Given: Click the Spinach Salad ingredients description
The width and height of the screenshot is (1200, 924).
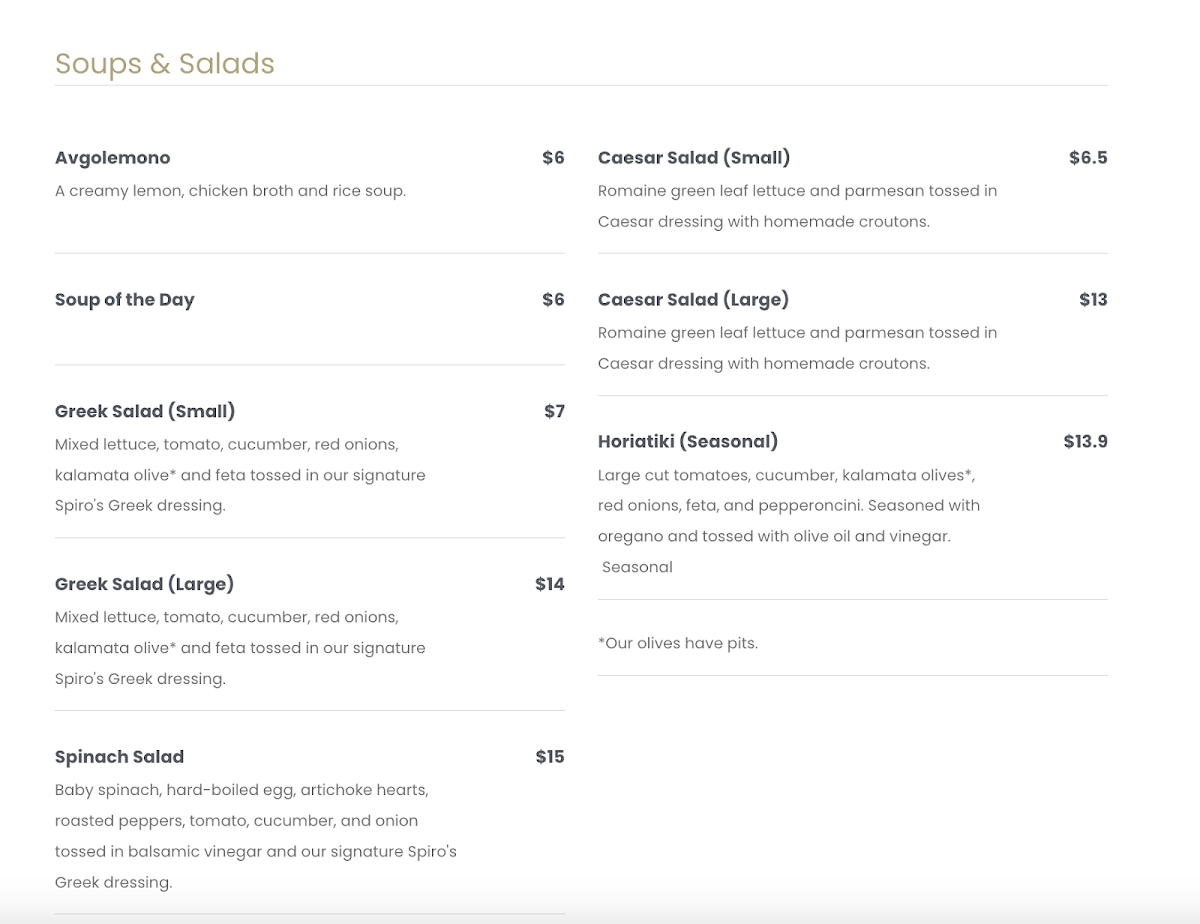Looking at the screenshot, I should 255,836.
